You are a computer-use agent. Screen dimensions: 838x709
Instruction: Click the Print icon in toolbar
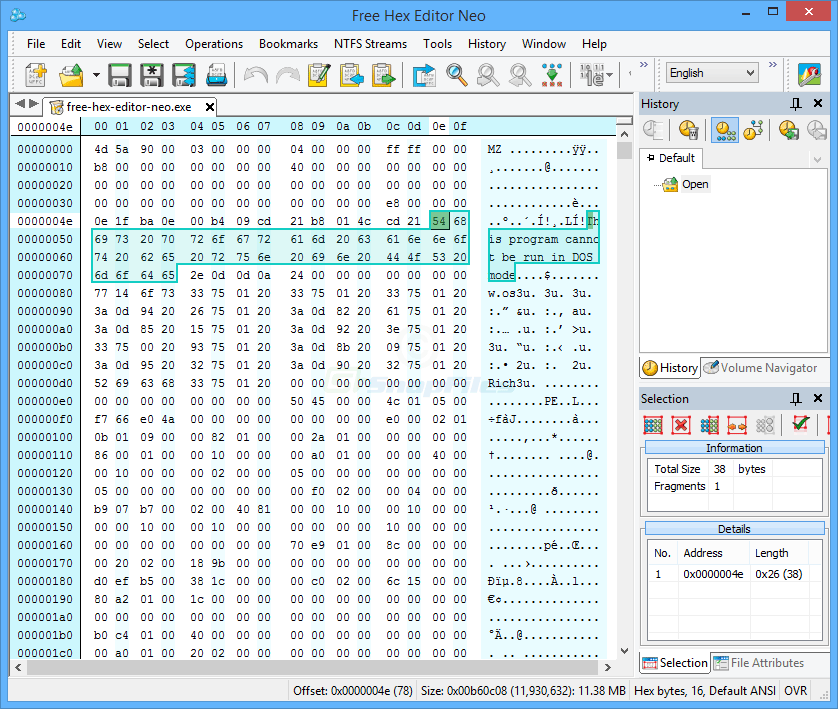click(217, 75)
